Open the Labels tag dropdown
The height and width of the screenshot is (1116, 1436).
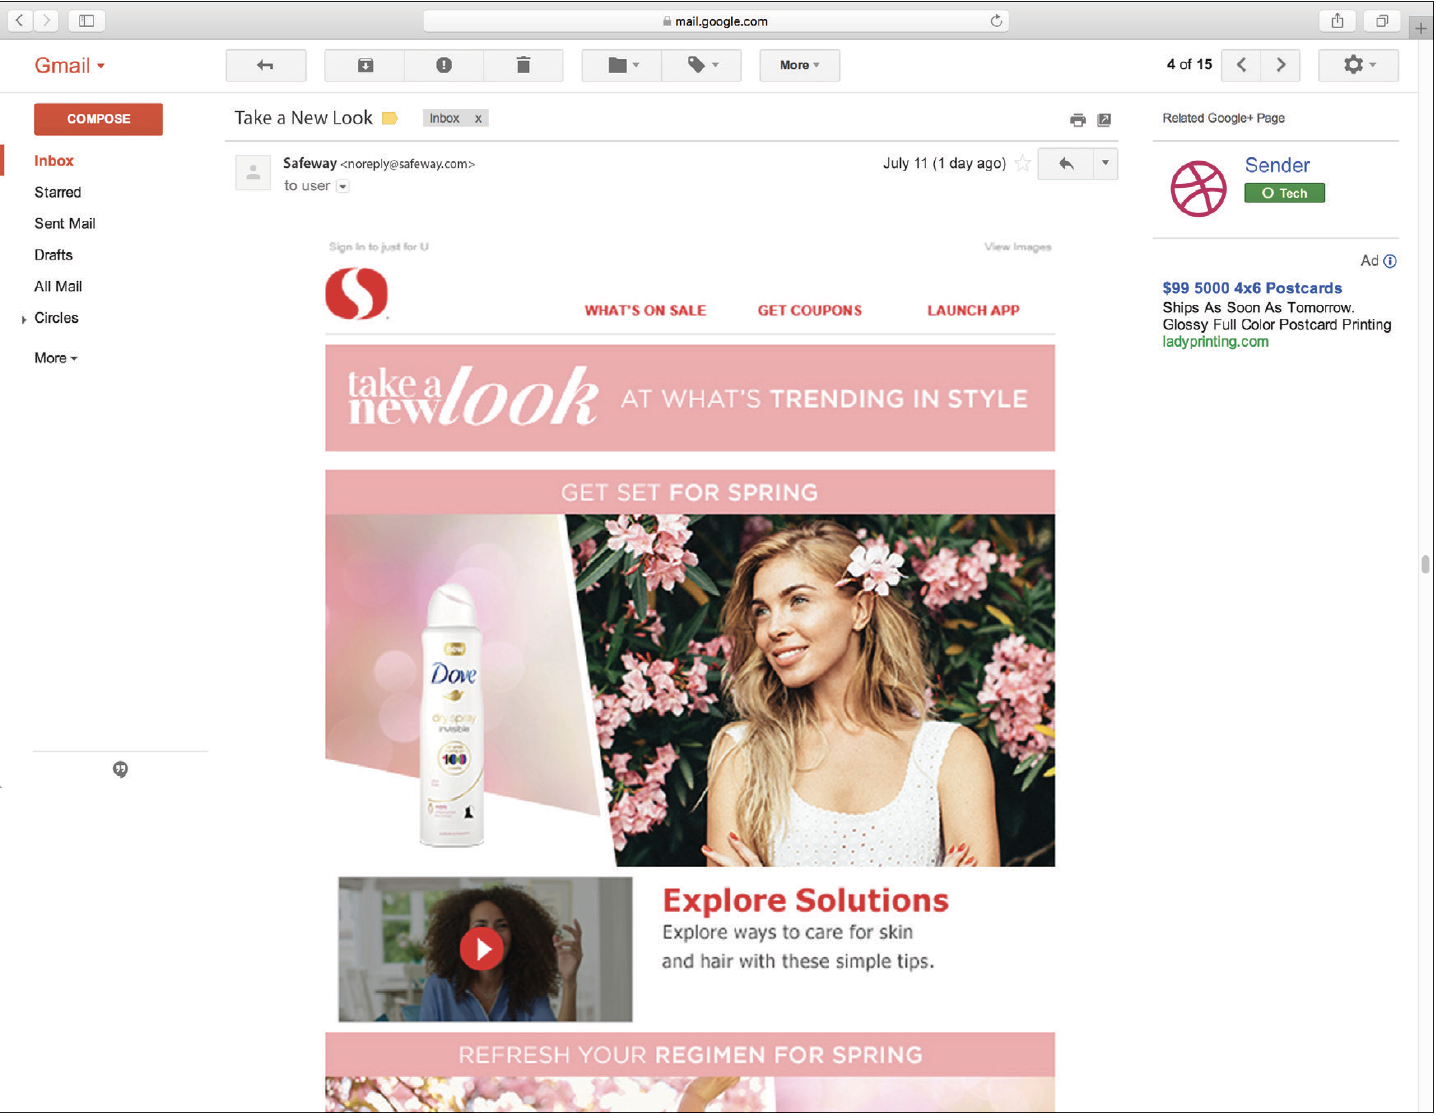pyautogui.click(x=702, y=65)
